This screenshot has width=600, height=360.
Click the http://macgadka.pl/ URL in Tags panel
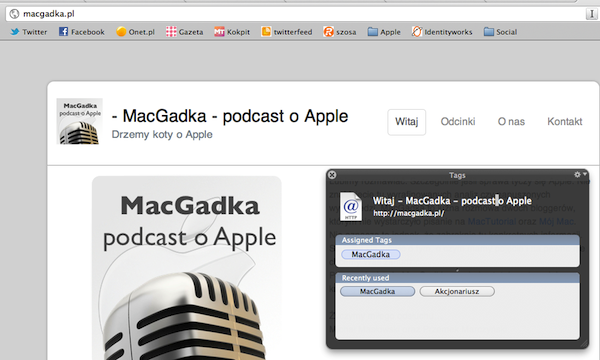[x=409, y=213]
